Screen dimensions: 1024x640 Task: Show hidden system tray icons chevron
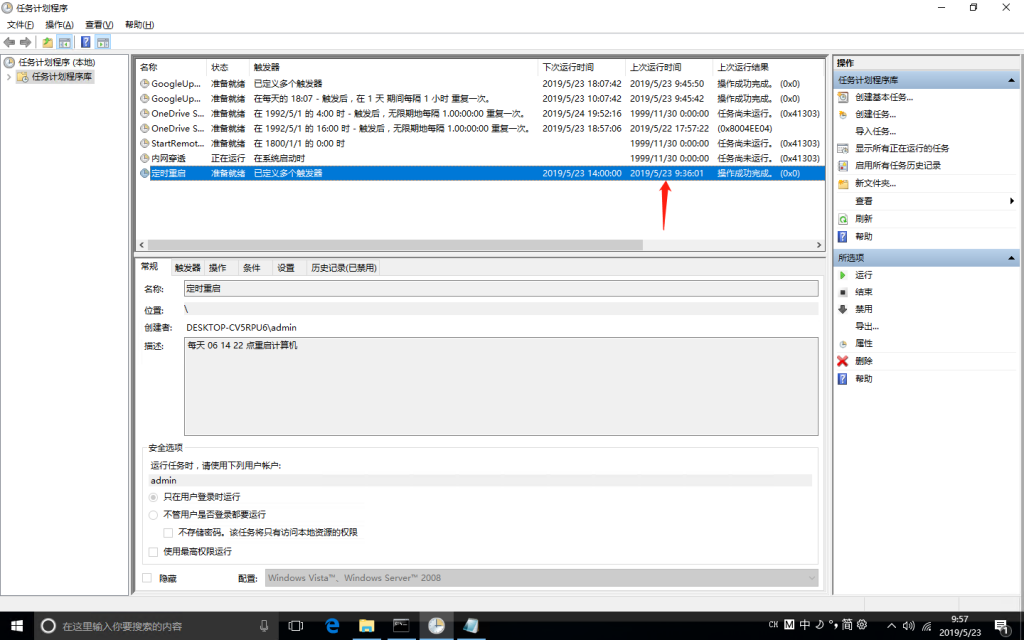pos(891,626)
